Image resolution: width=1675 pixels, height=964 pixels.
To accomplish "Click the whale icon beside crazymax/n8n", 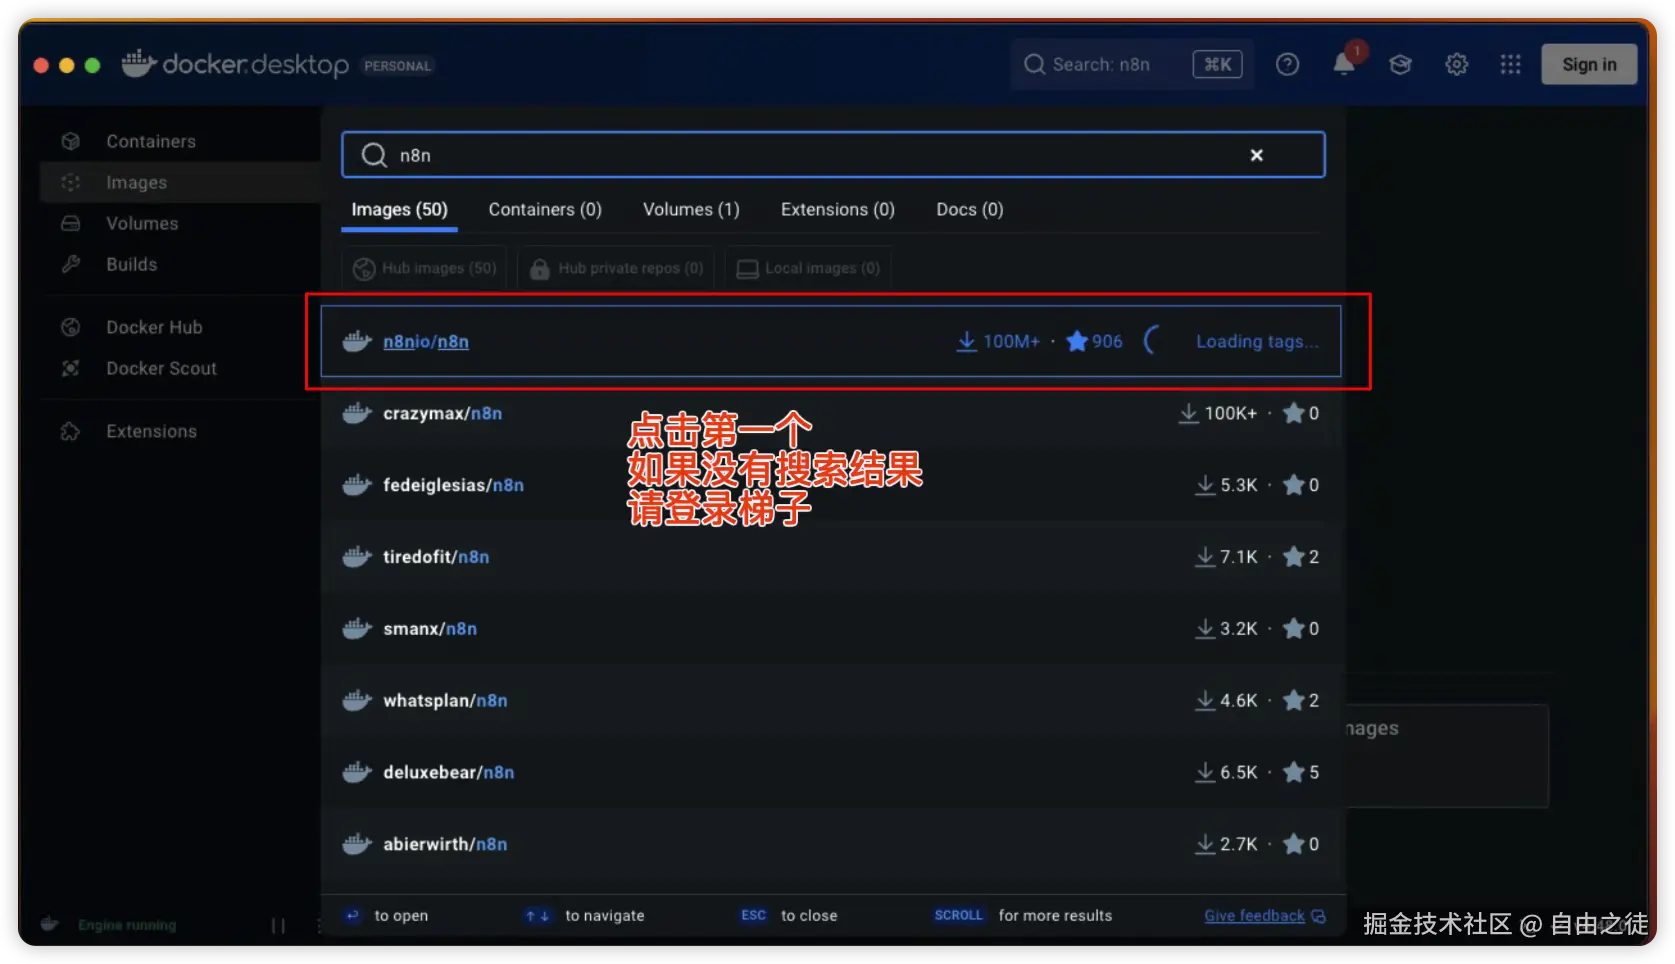I will tap(357, 413).
